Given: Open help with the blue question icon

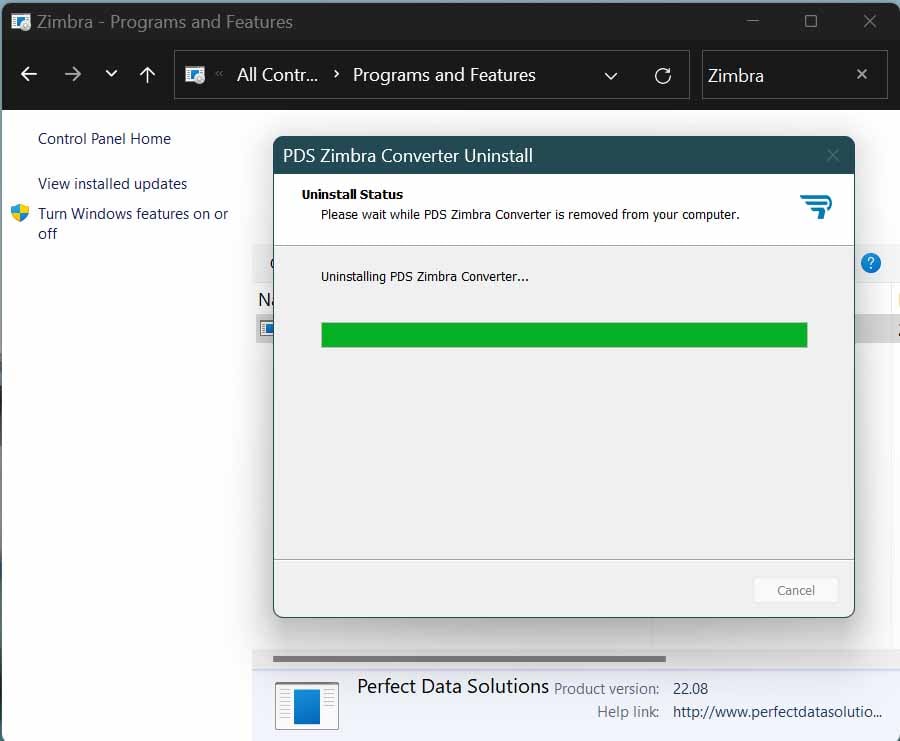Looking at the screenshot, I should pyautogui.click(x=871, y=263).
